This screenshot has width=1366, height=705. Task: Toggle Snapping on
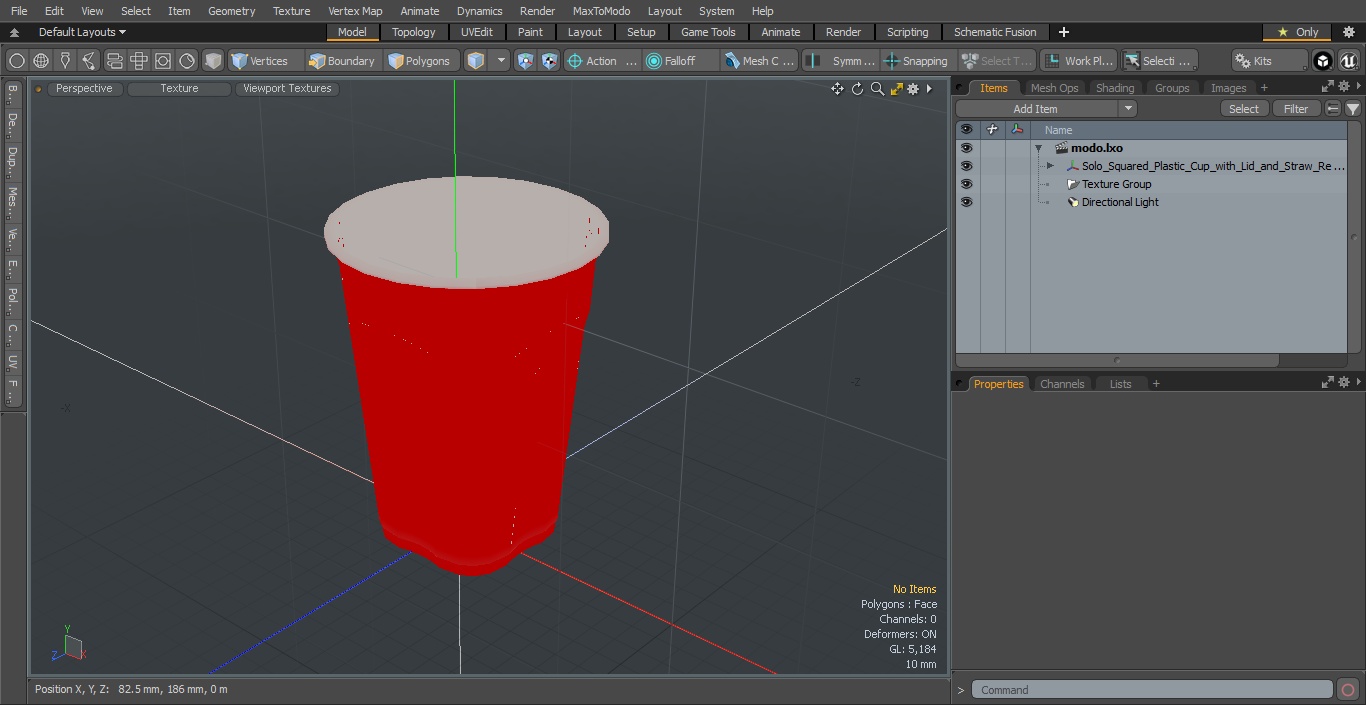916,61
